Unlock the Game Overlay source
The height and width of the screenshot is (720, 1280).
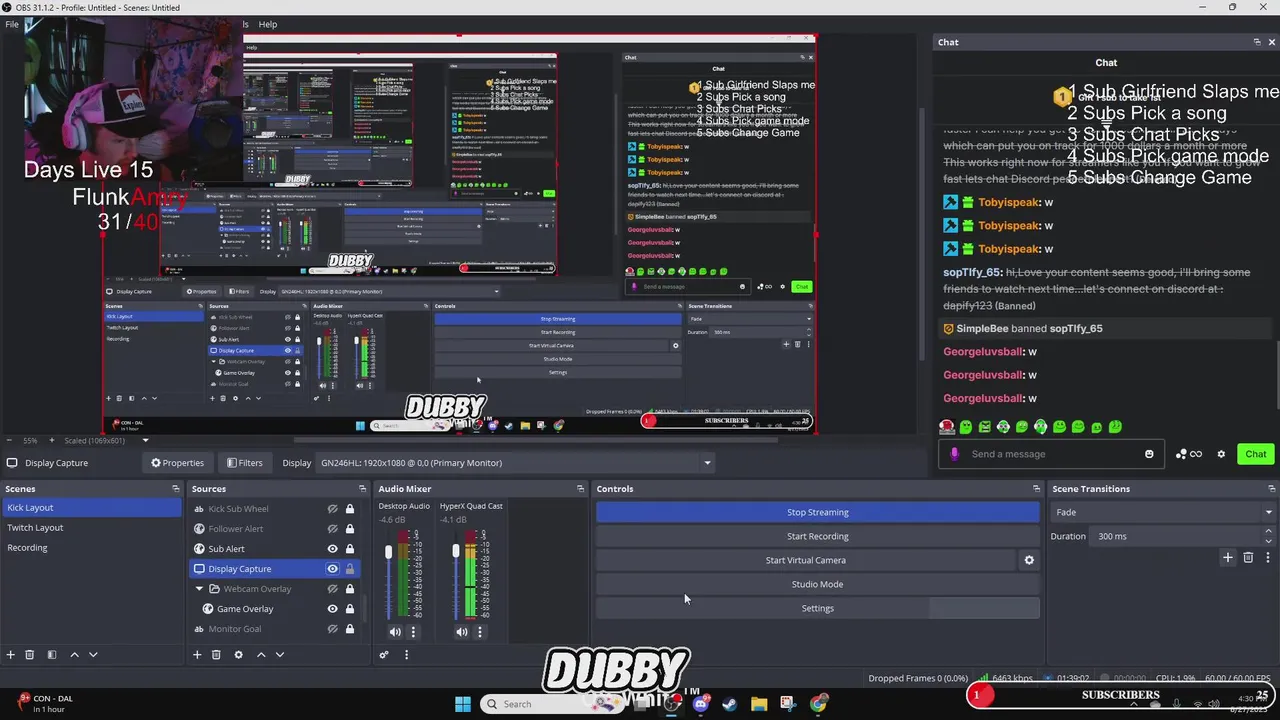(350, 609)
